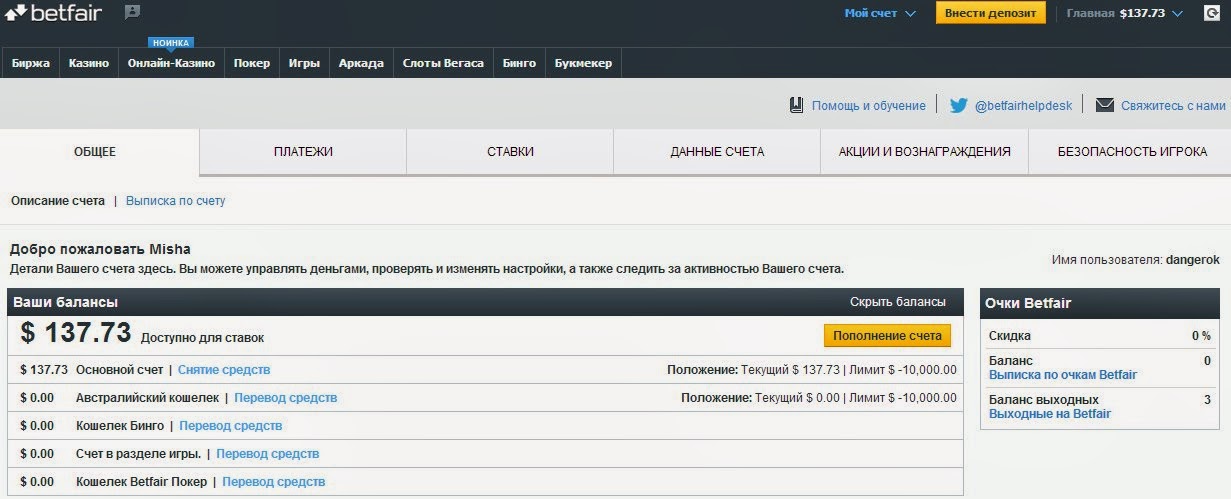Screen dimensions: 1231x499
Task: Switch to the ДАННЫЕ СЧЕТА tab
Action: point(717,152)
